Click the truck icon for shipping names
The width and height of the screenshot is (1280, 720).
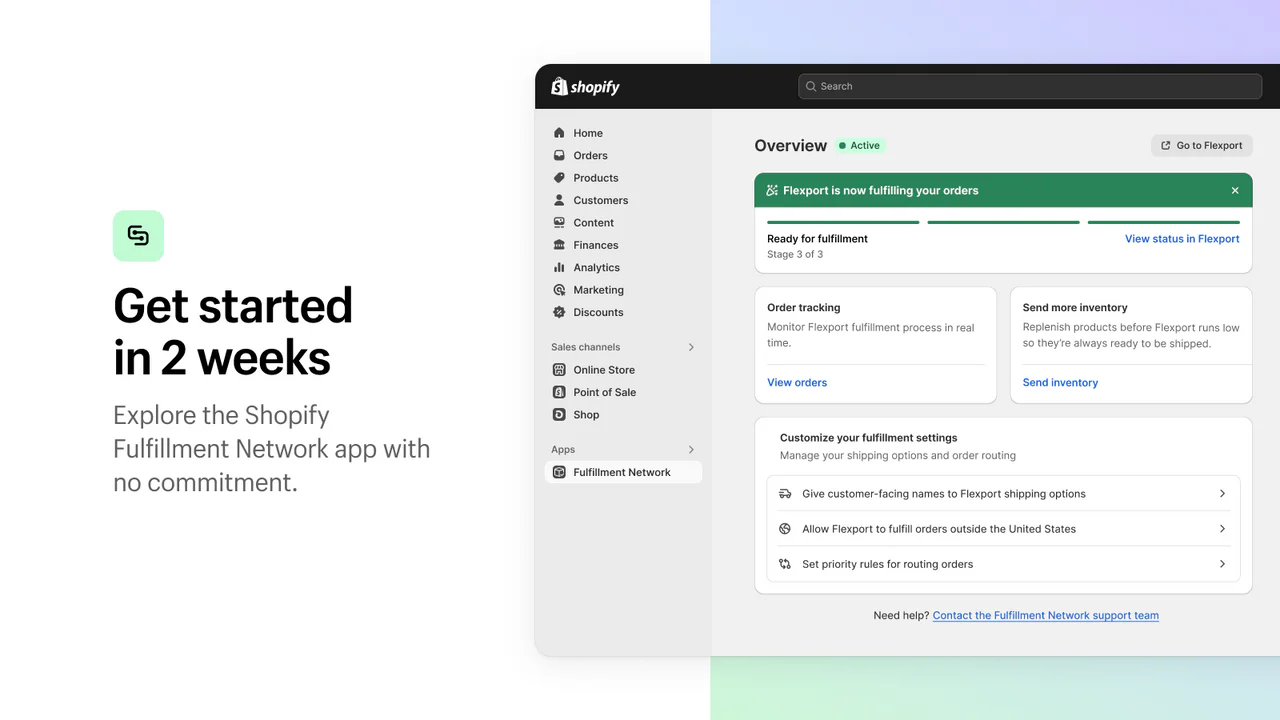[785, 494]
